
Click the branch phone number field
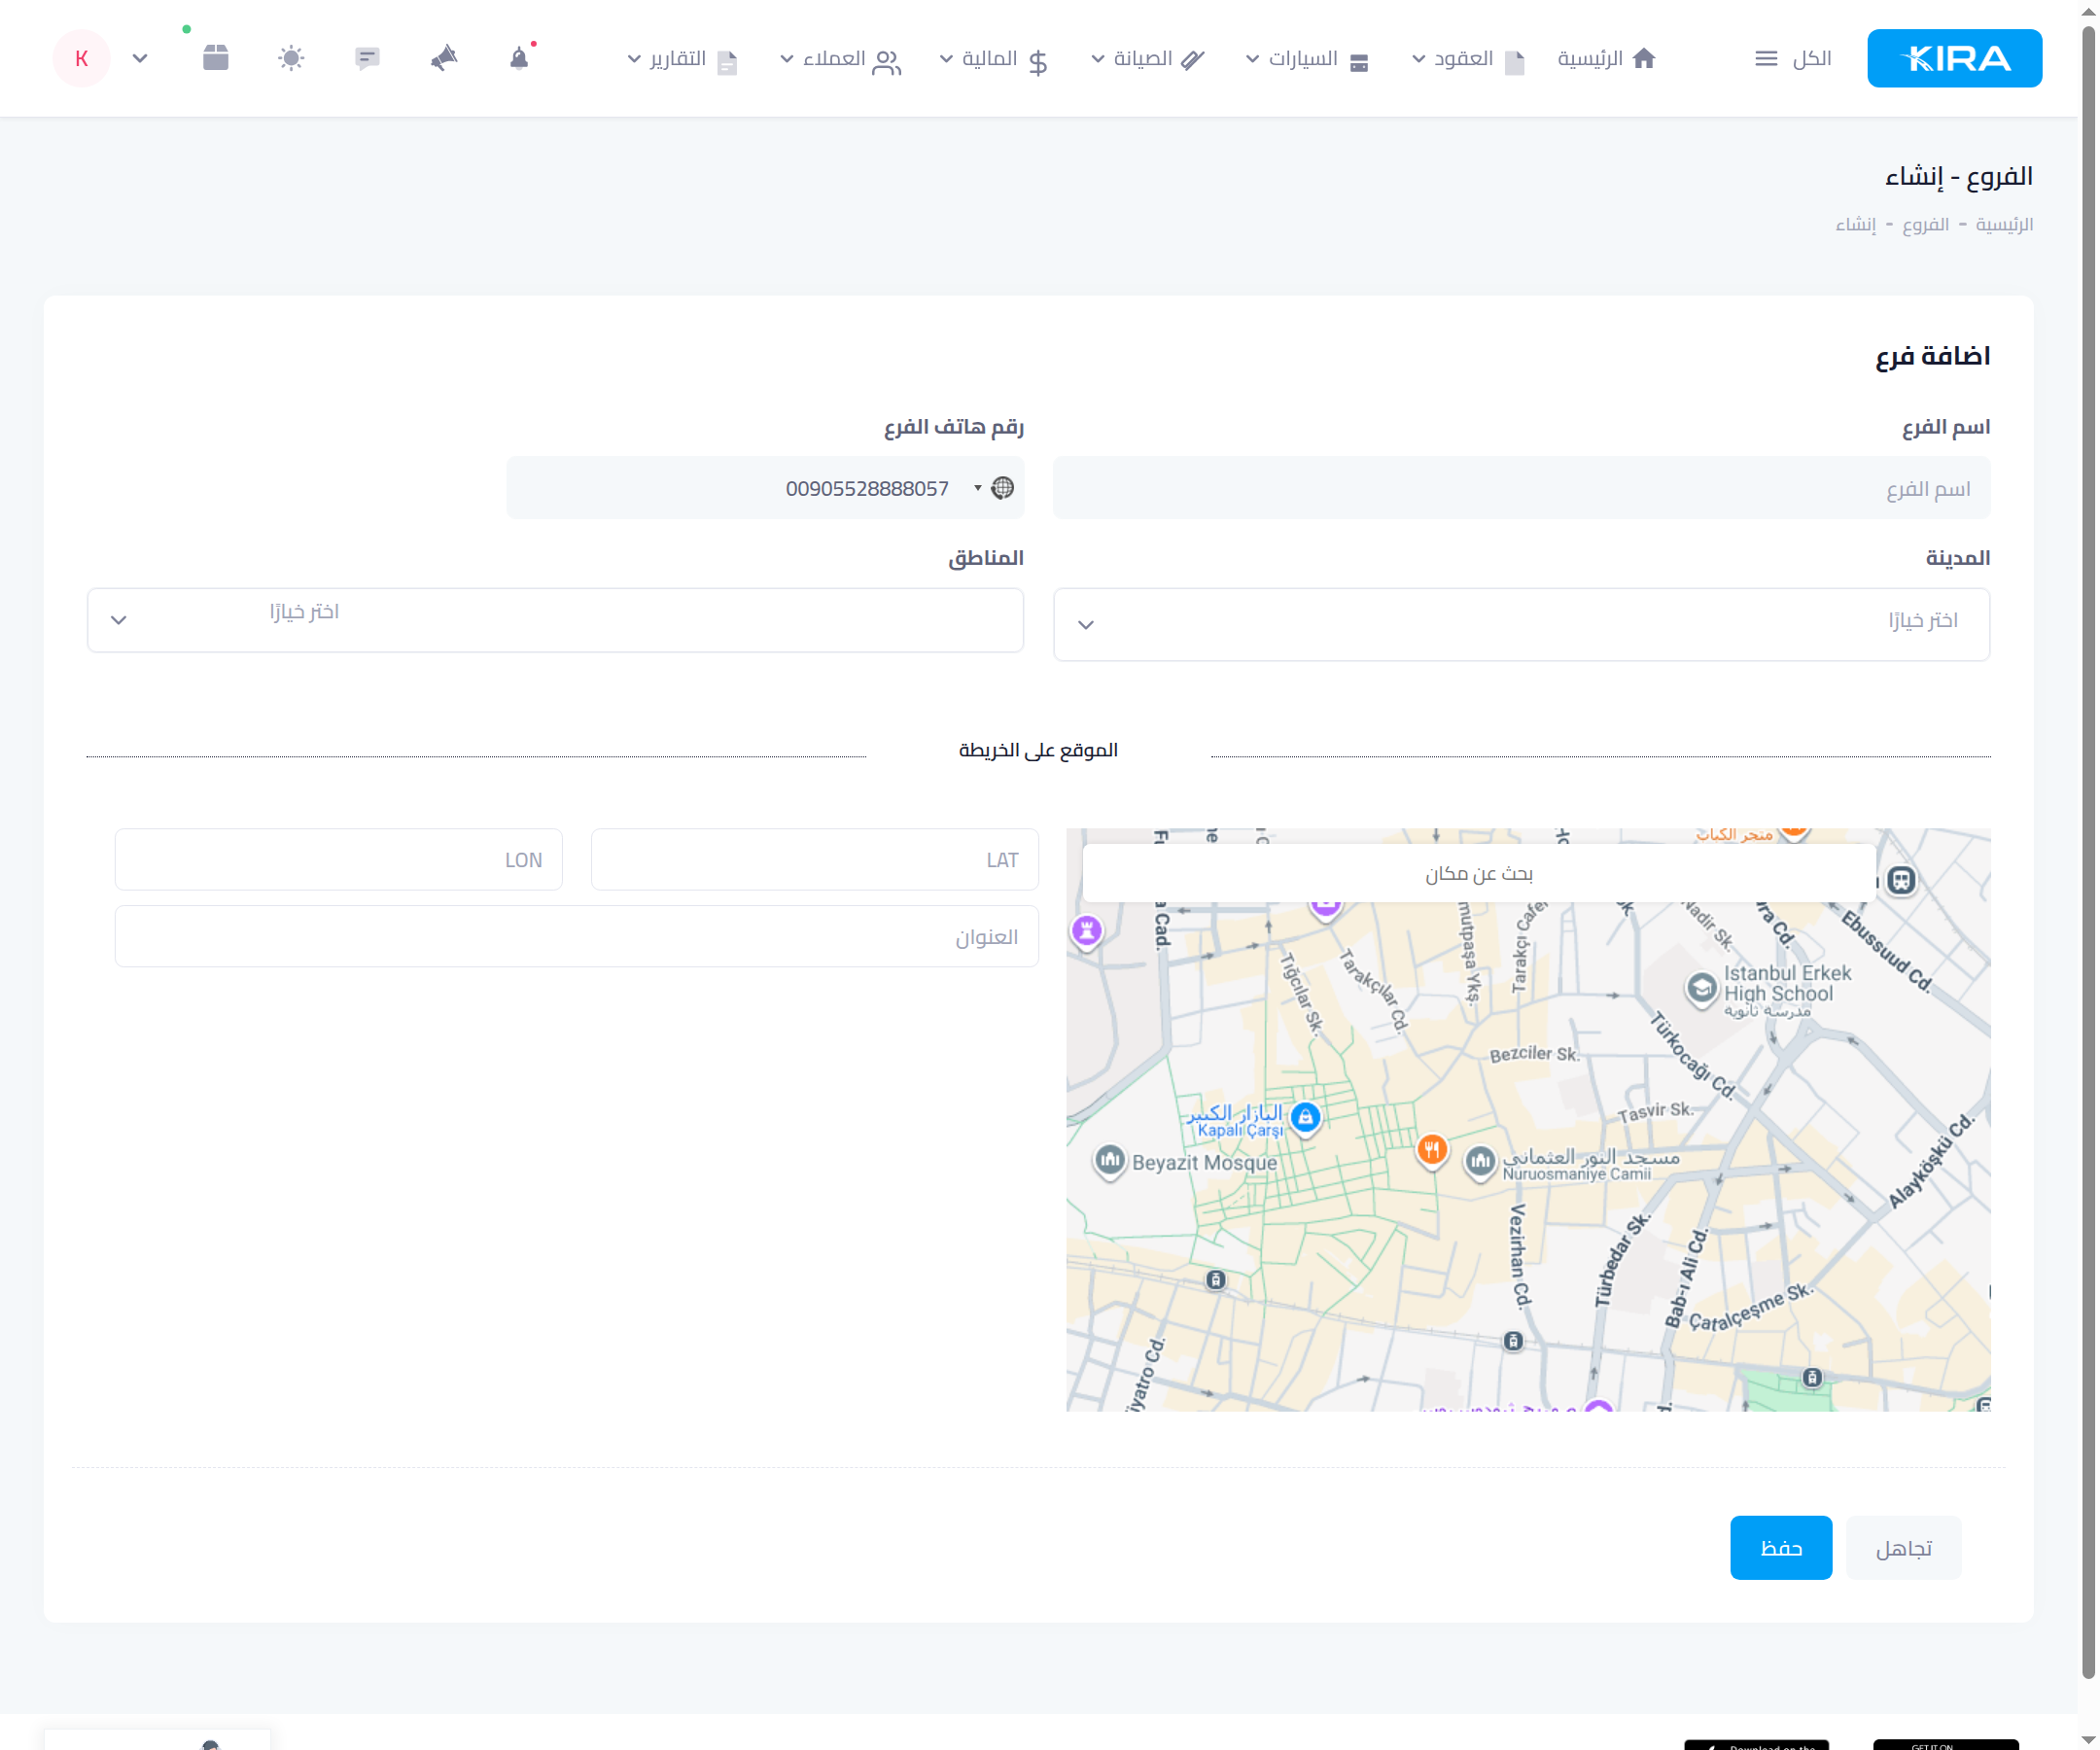pos(765,488)
